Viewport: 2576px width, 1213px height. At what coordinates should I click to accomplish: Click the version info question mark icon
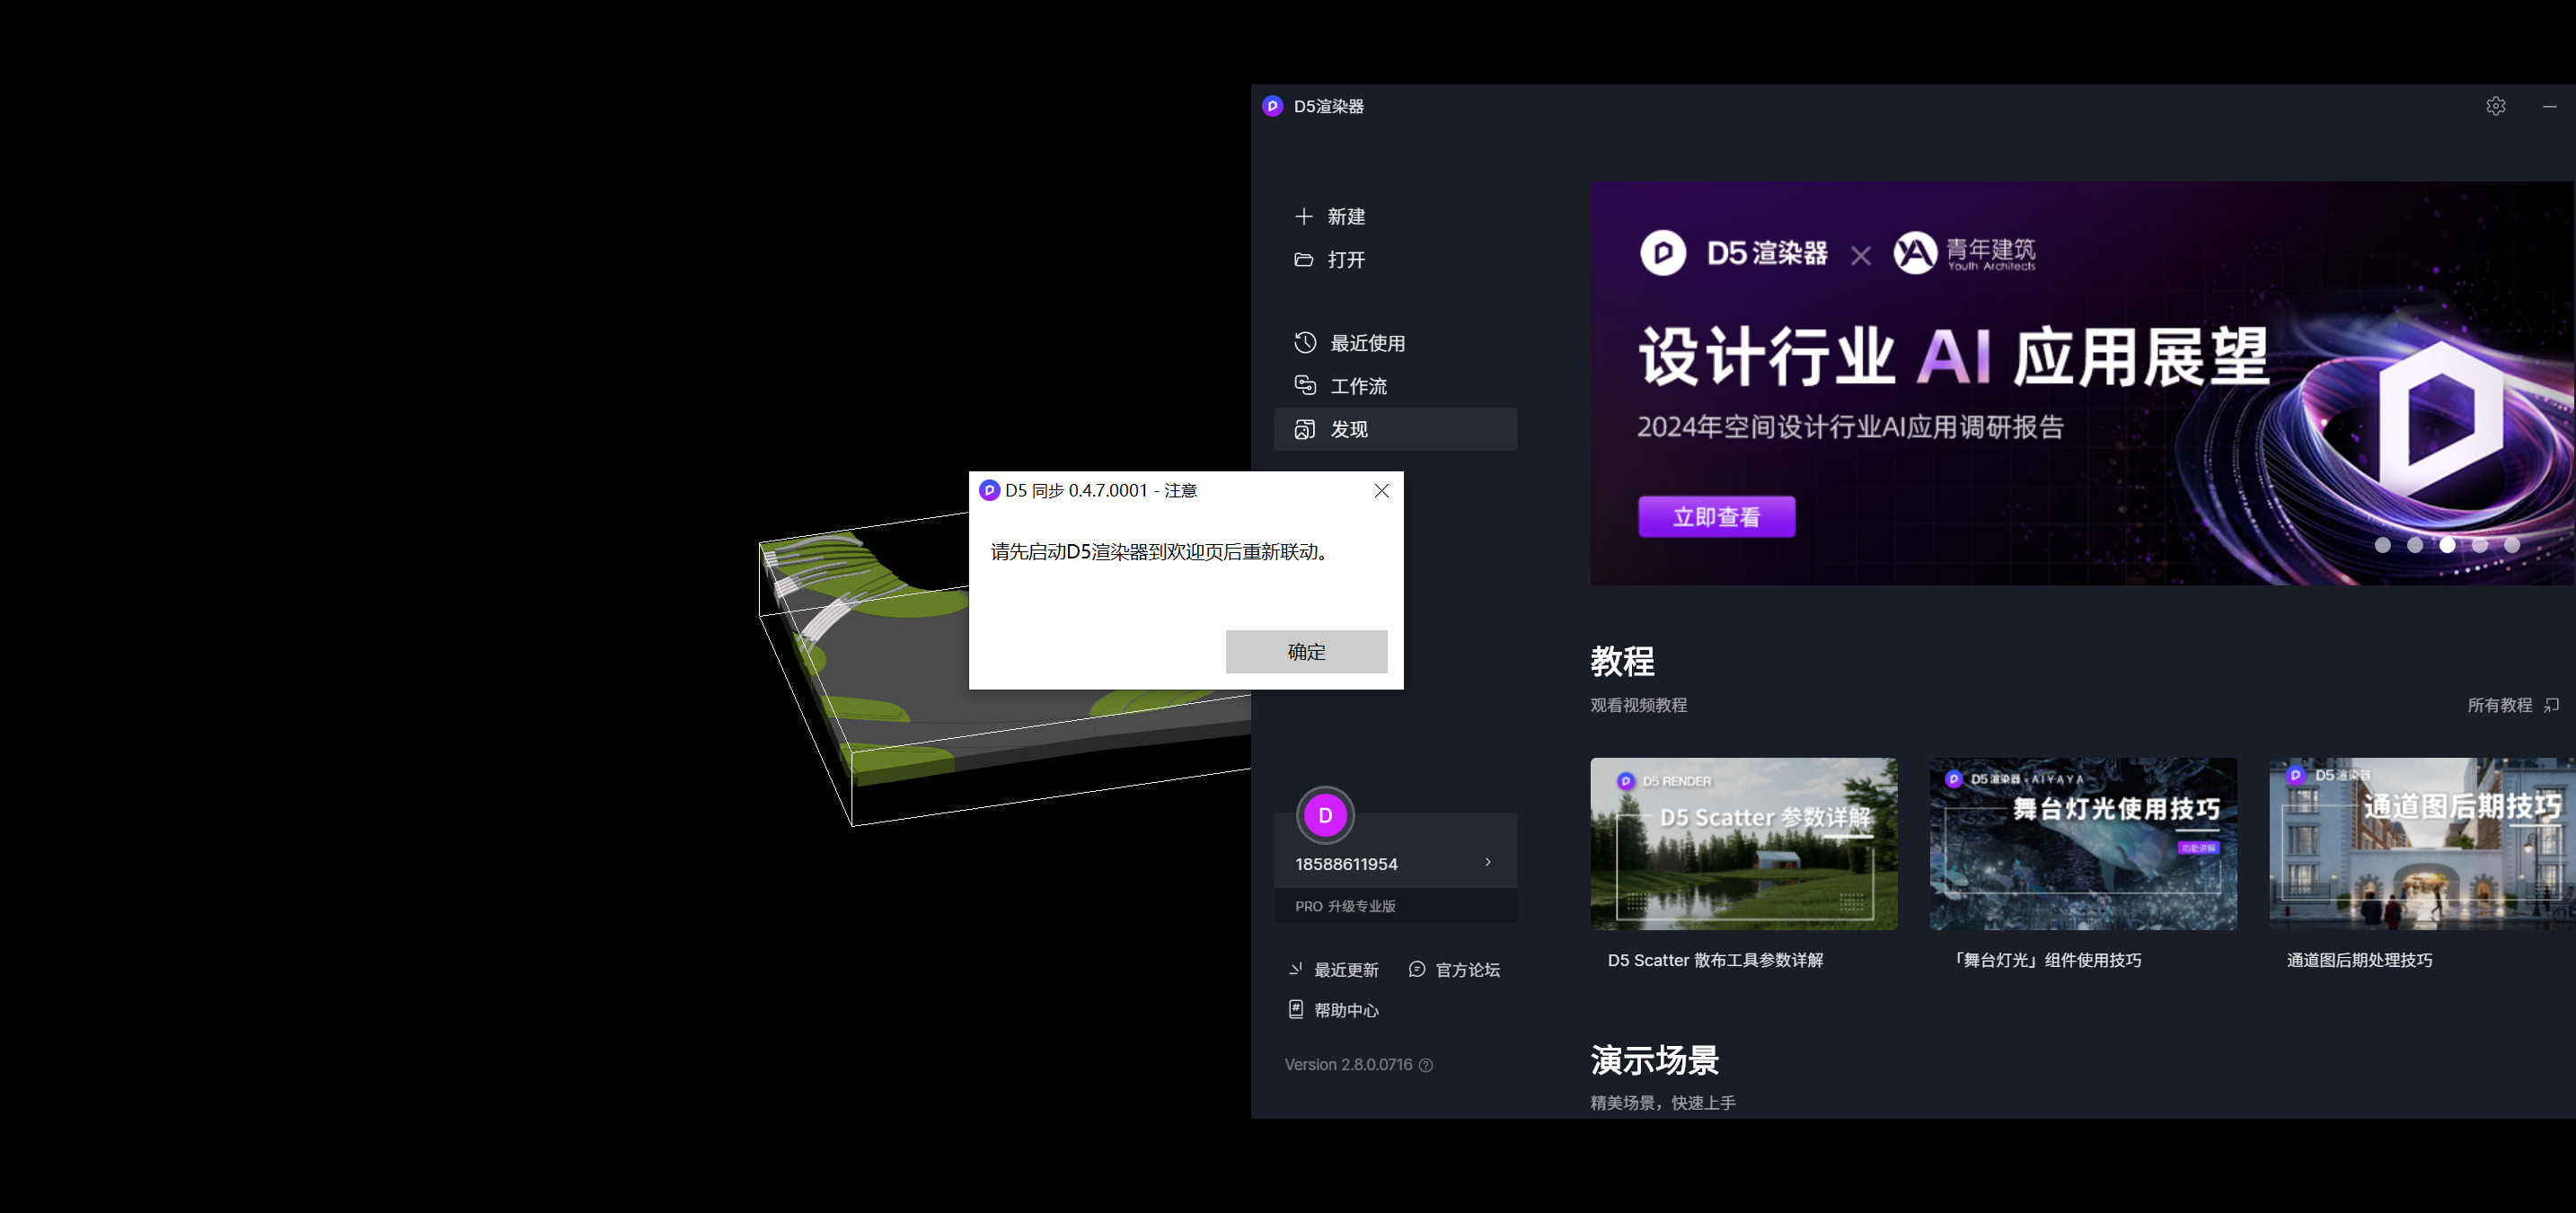click(1426, 1065)
